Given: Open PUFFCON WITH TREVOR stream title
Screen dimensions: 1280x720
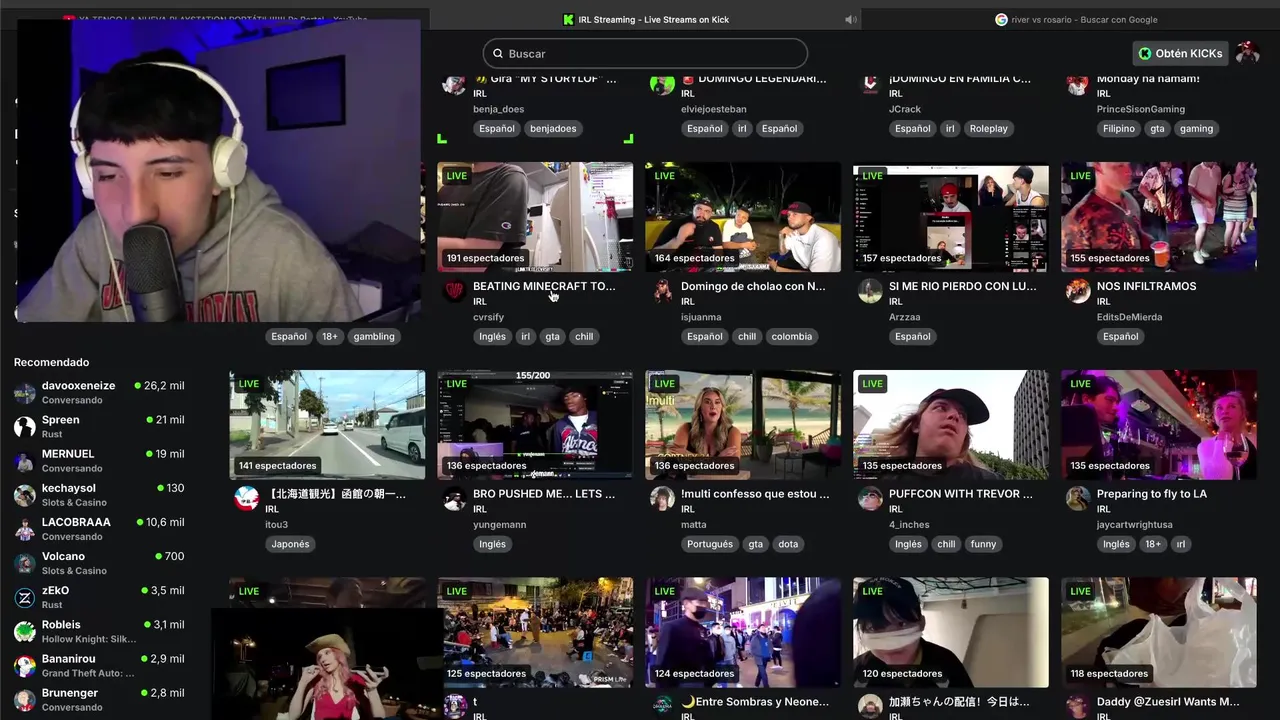Looking at the screenshot, I should click(x=961, y=493).
